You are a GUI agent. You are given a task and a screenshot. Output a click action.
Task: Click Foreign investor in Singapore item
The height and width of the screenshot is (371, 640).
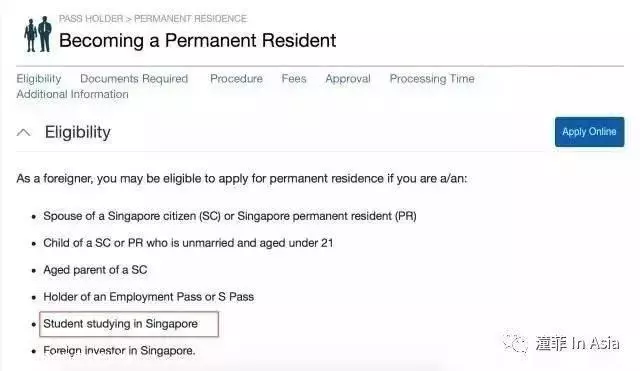[119, 351]
